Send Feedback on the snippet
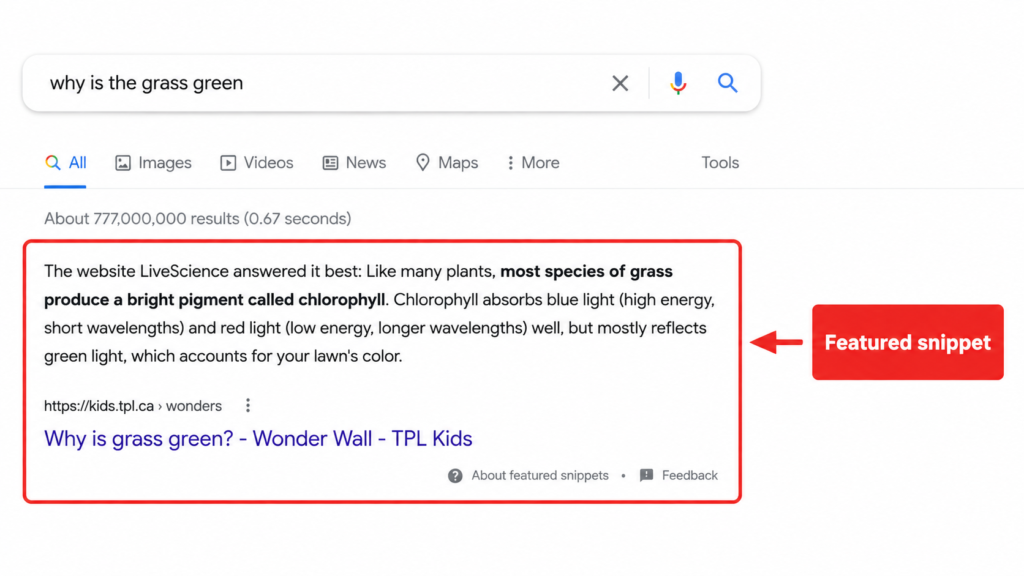The width and height of the screenshot is (1024, 576). 690,475
